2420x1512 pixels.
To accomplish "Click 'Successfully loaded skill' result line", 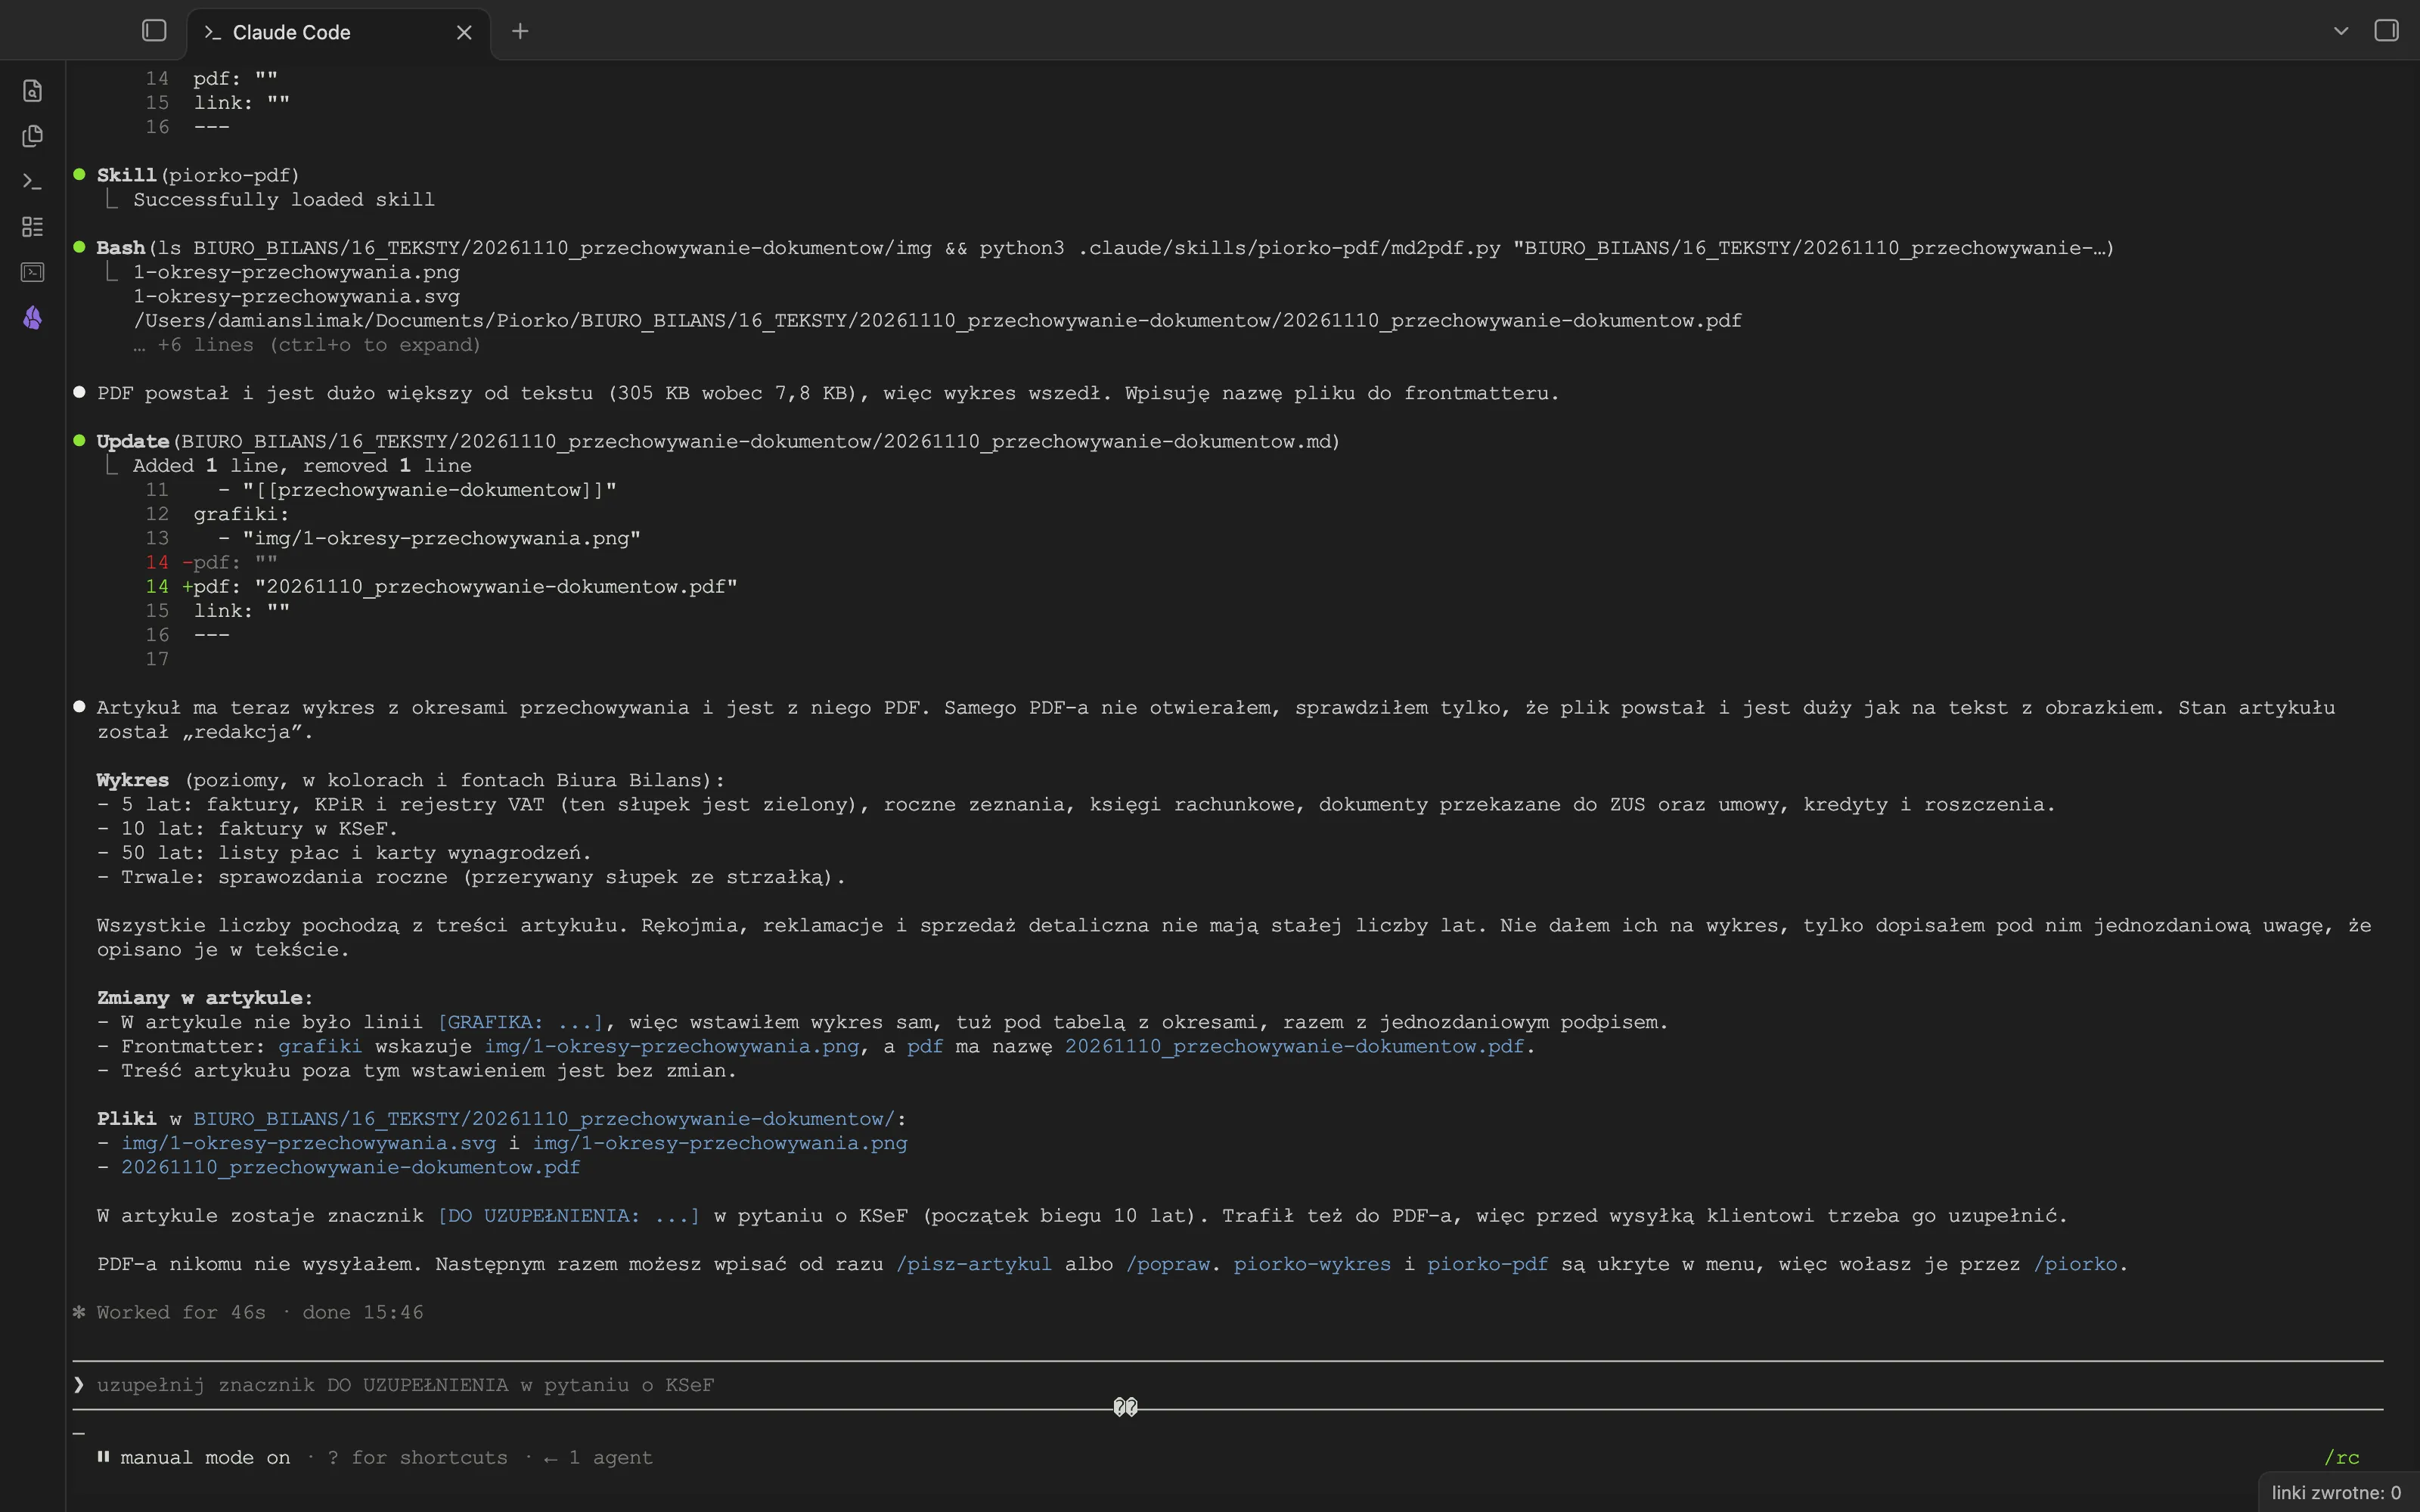I will coord(284,200).
